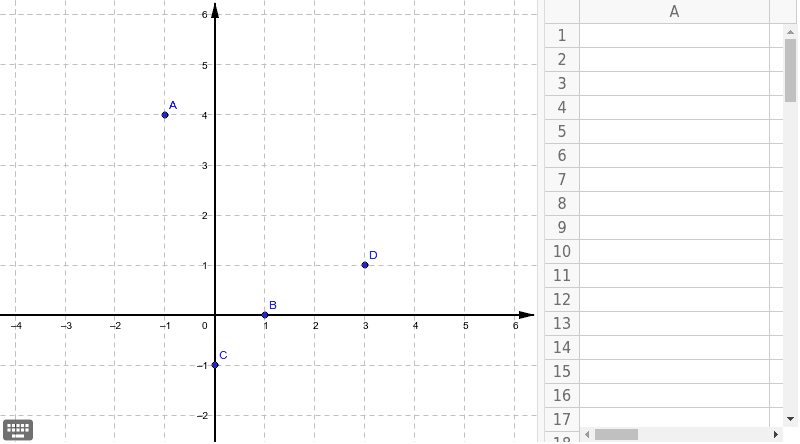Select spreadsheet row 10 header

click(x=562, y=252)
